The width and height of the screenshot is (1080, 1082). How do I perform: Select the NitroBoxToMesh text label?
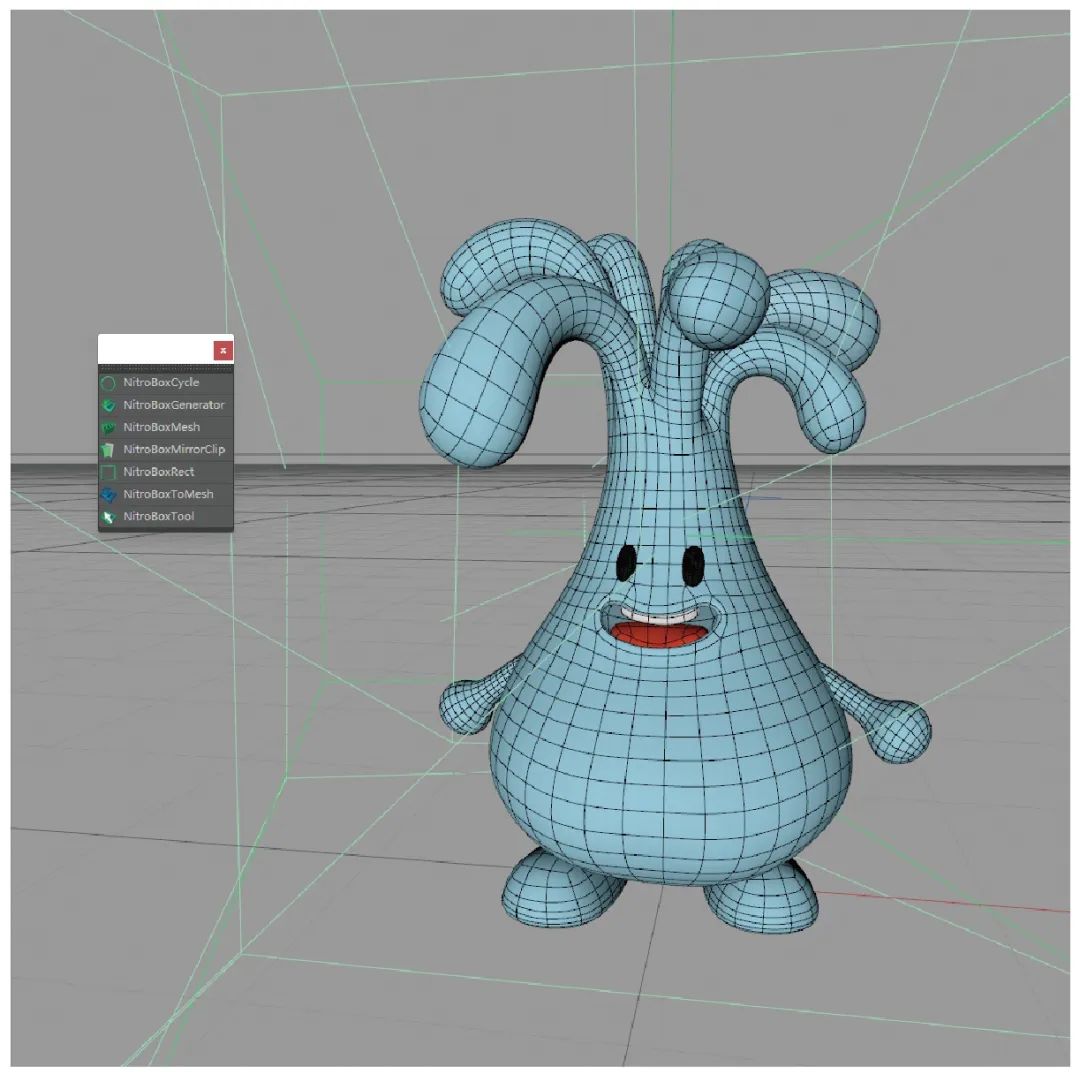pos(168,494)
